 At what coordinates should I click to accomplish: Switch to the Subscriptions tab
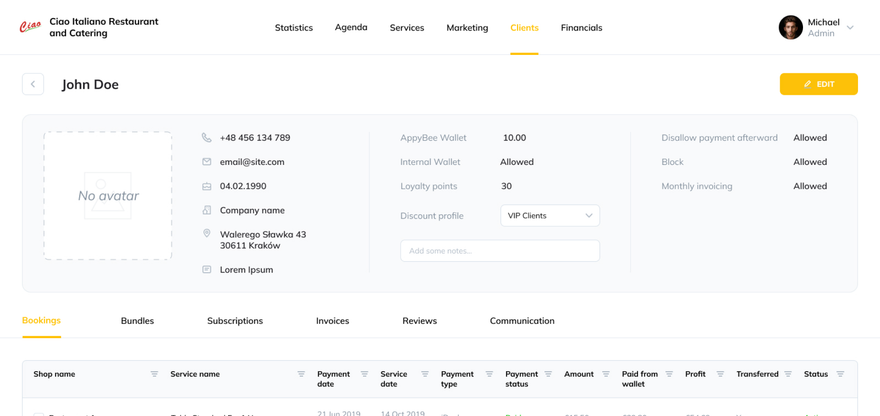click(x=235, y=321)
